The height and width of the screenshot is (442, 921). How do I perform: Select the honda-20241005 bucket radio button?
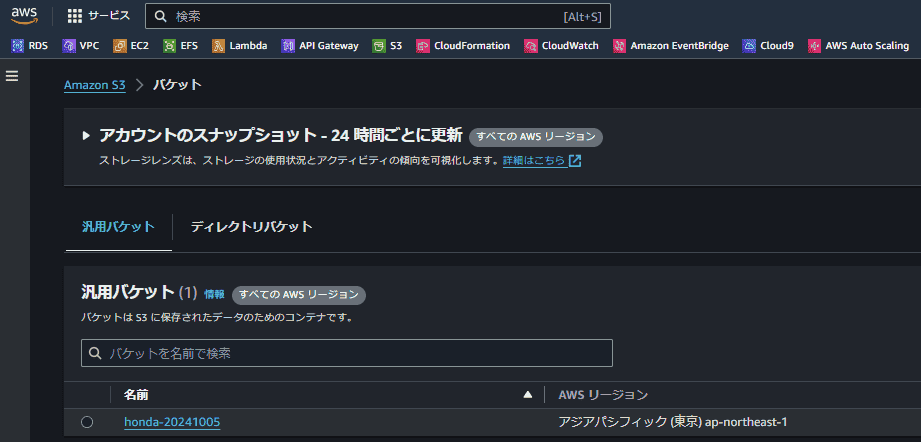click(x=87, y=422)
